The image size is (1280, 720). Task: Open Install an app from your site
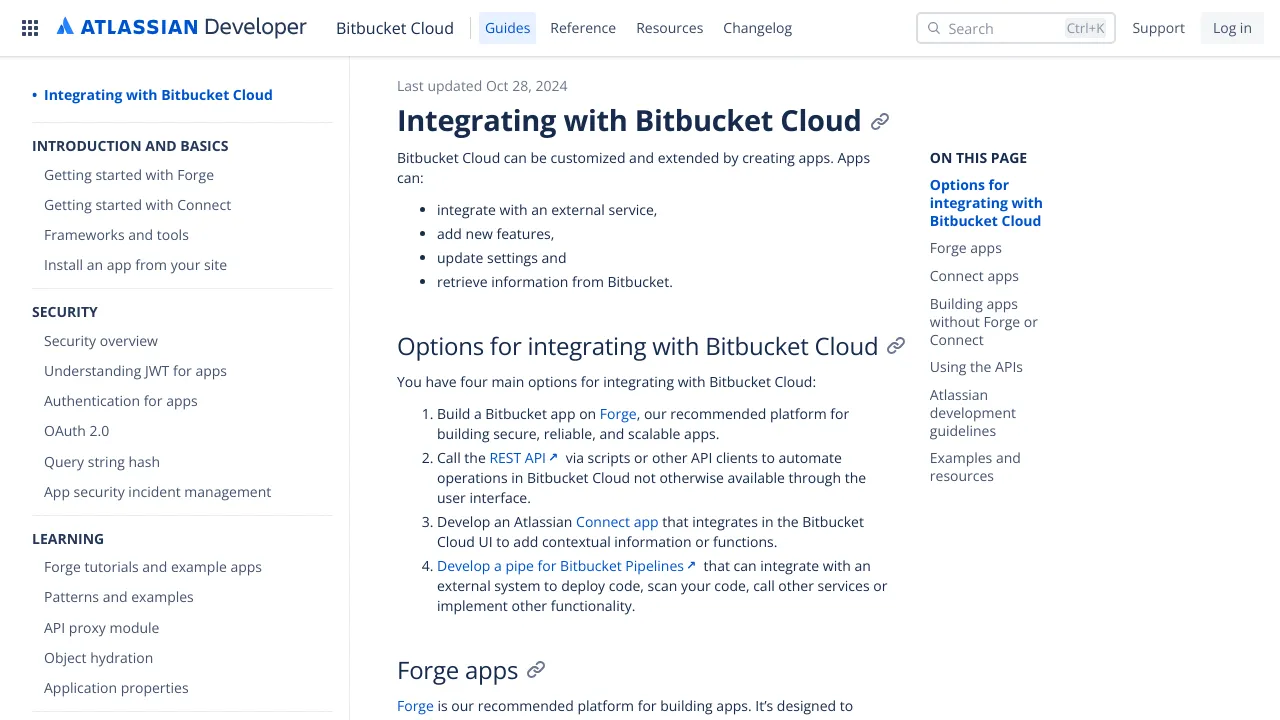(135, 265)
